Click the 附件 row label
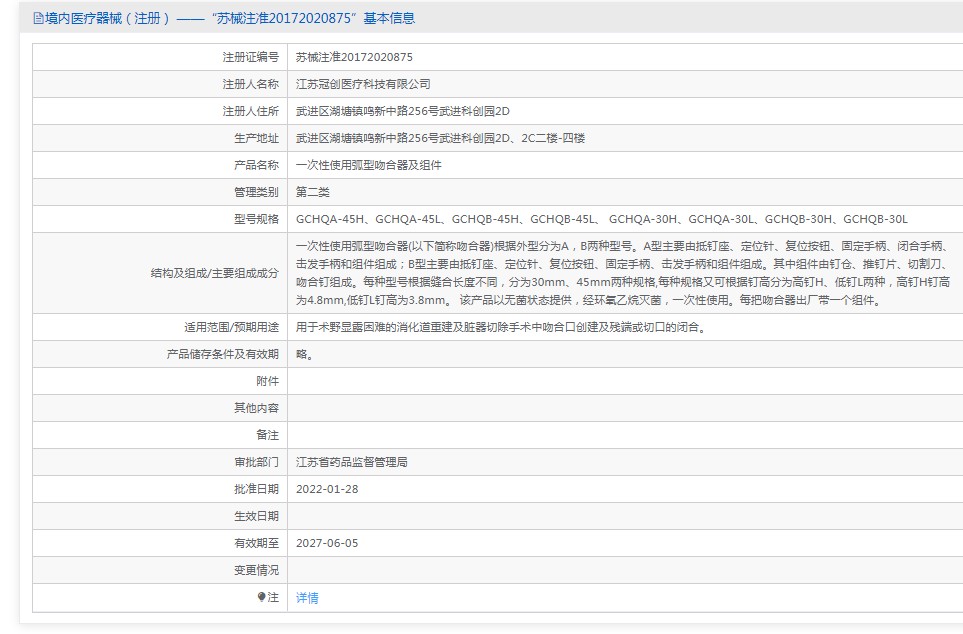This screenshot has height=634, width=963. 267,381
